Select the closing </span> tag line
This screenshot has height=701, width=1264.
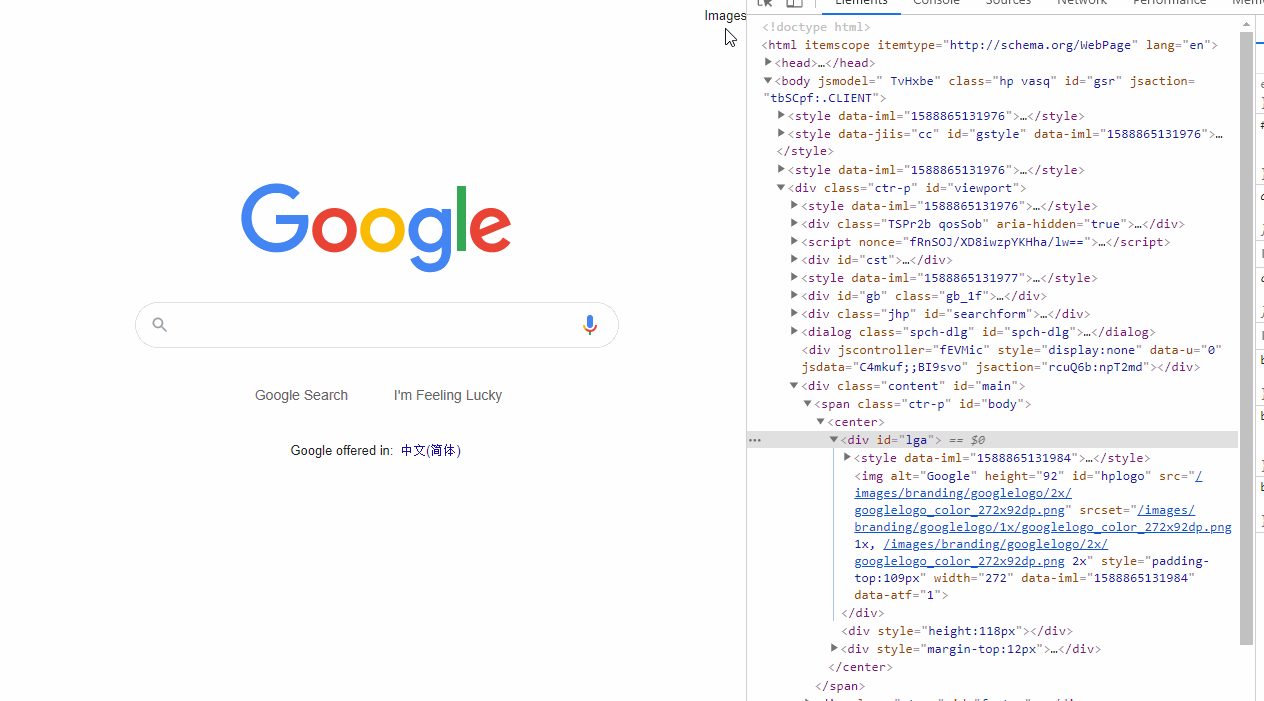point(840,686)
